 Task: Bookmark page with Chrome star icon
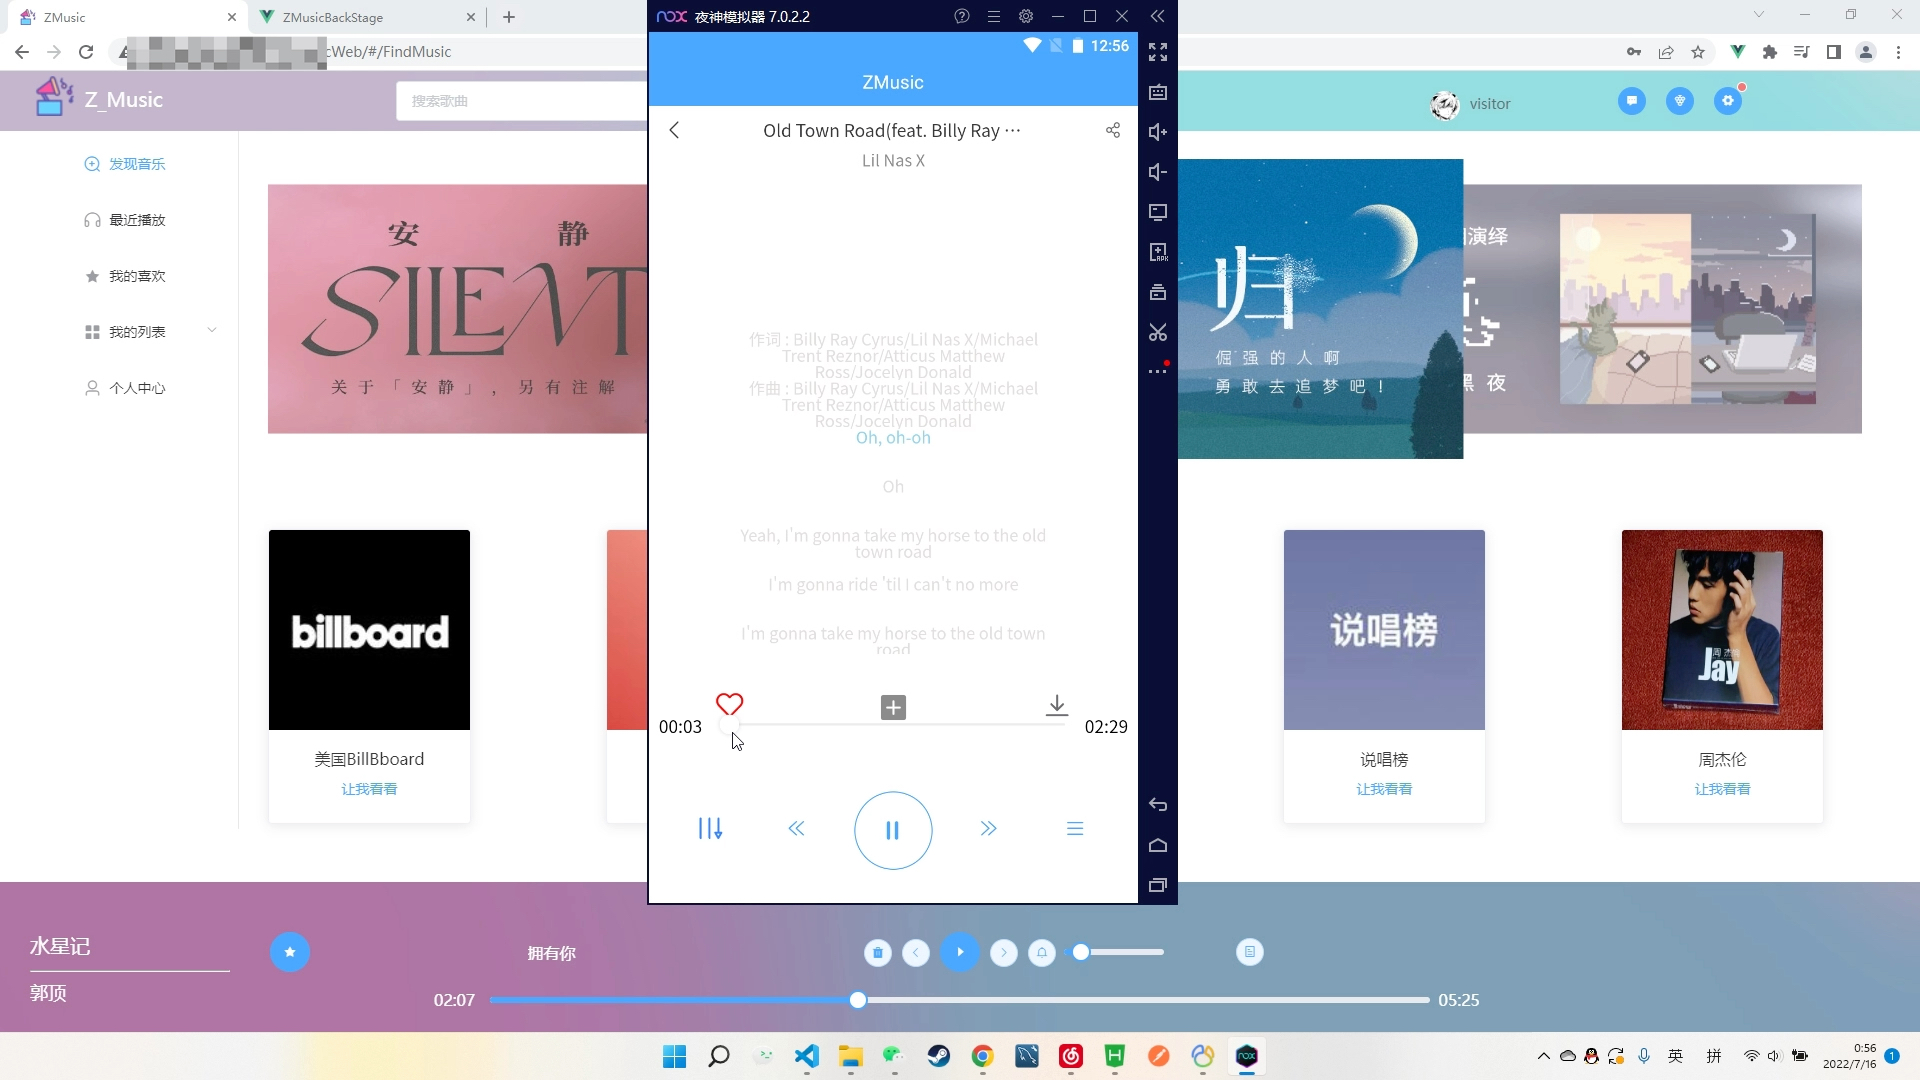tap(1698, 52)
